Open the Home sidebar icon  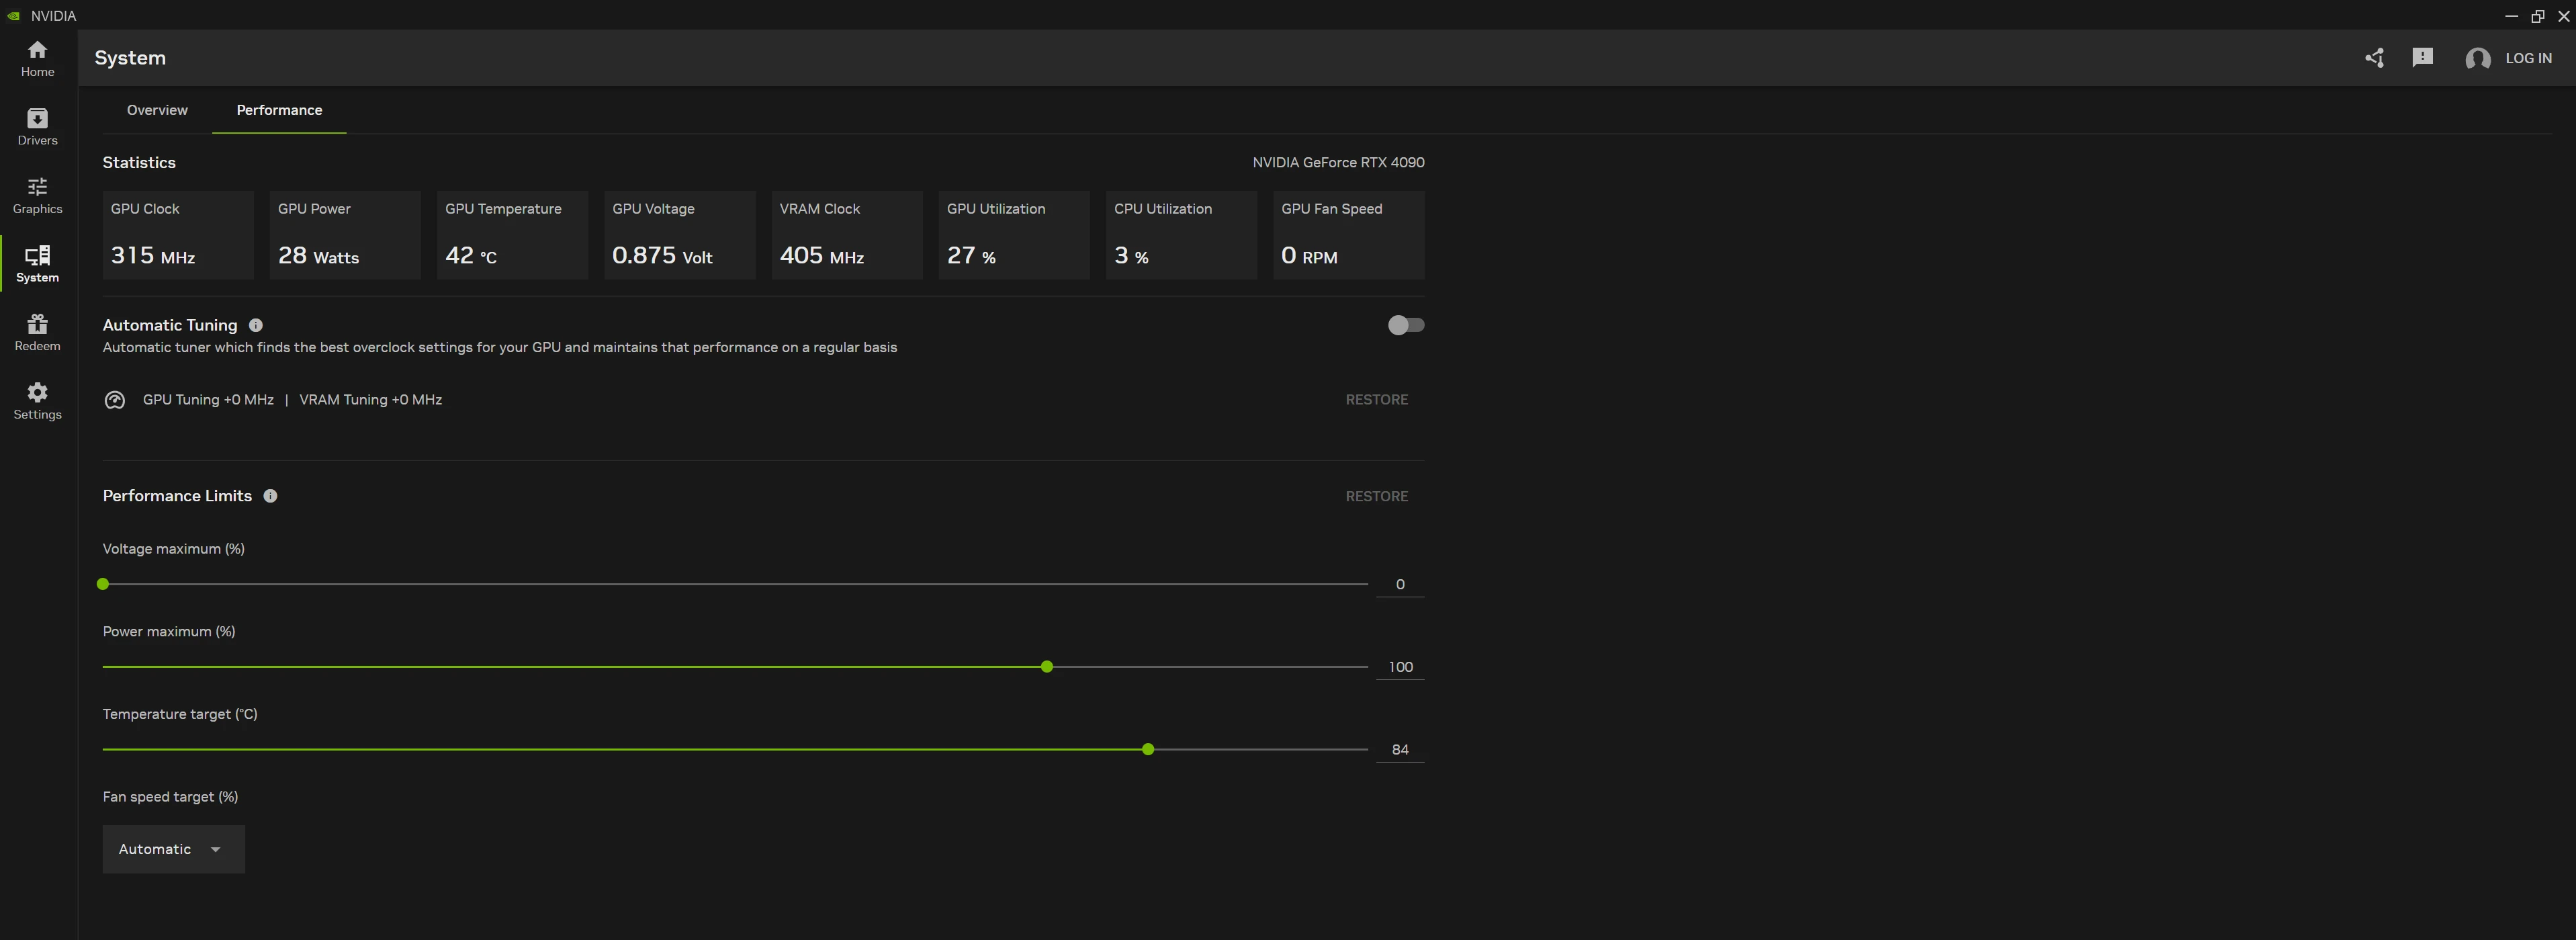pyautogui.click(x=37, y=58)
